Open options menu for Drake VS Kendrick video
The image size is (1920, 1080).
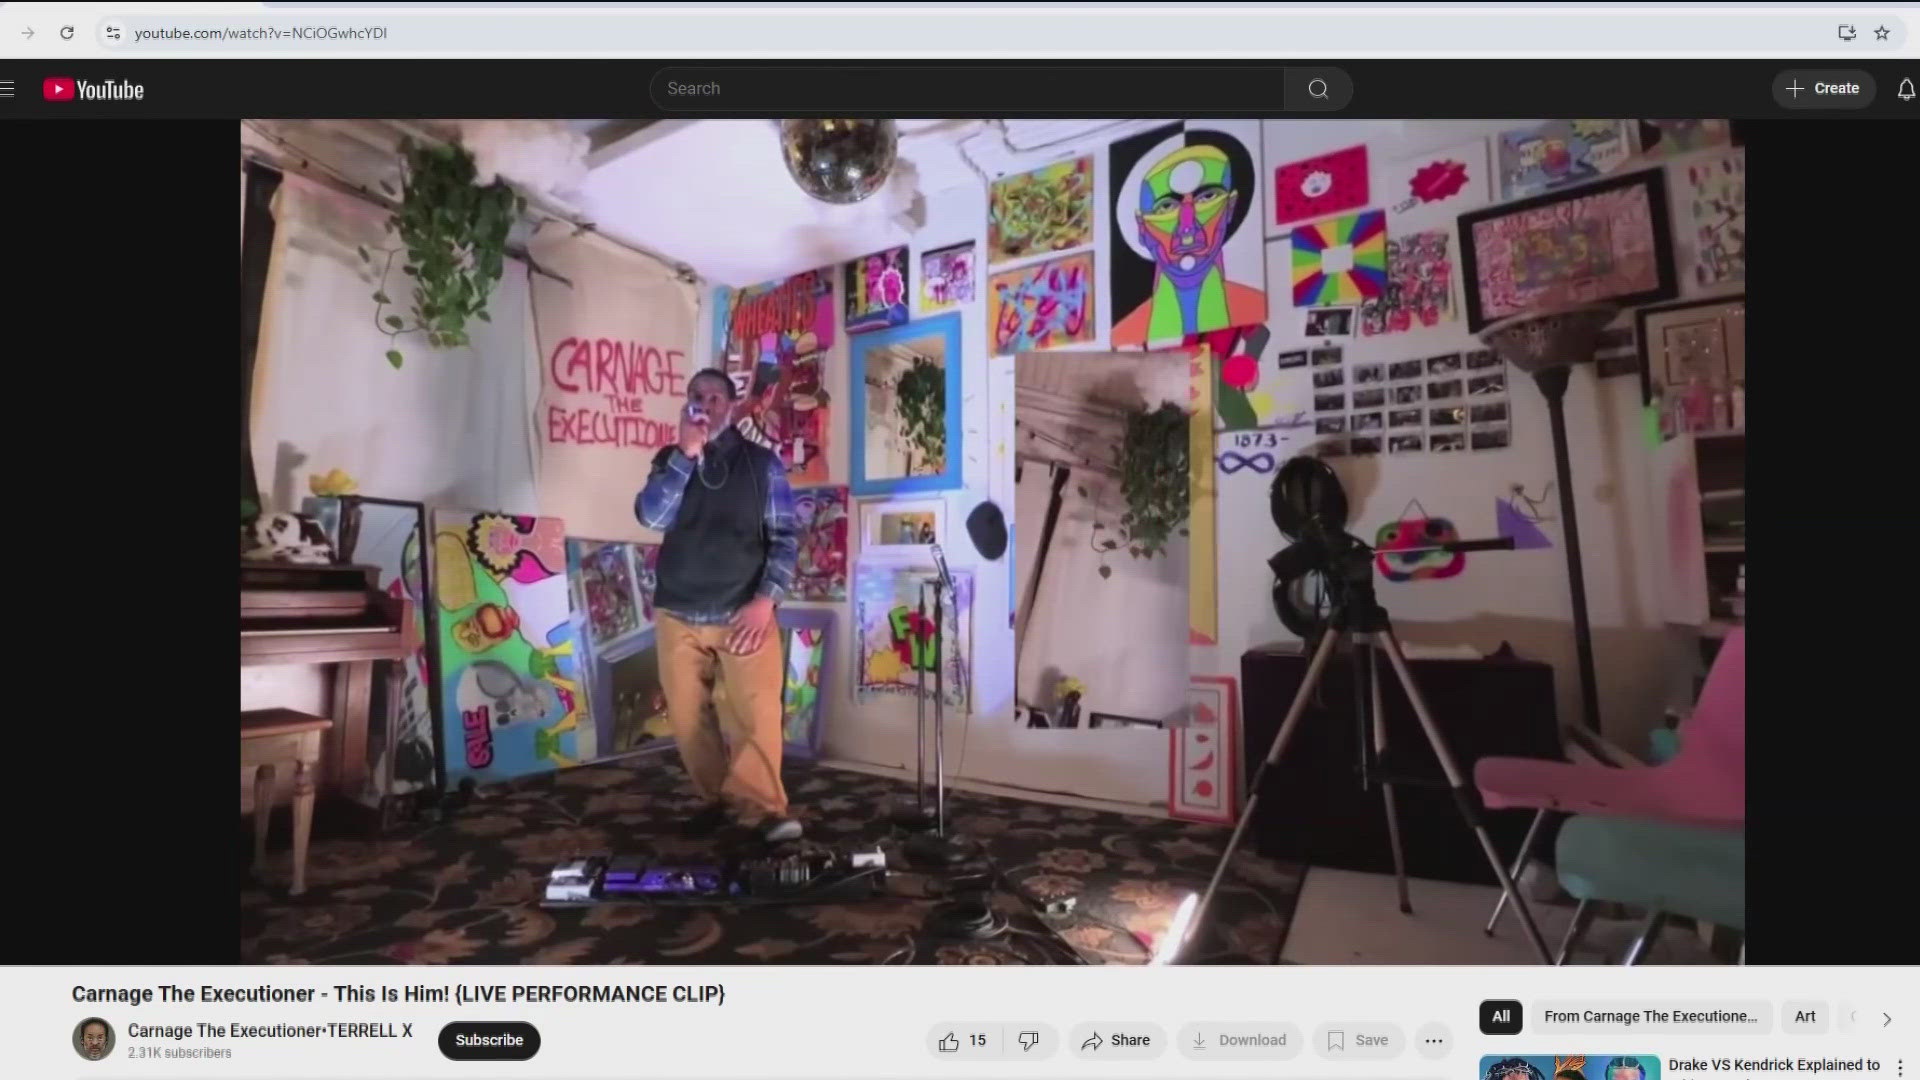click(1900, 1068)
